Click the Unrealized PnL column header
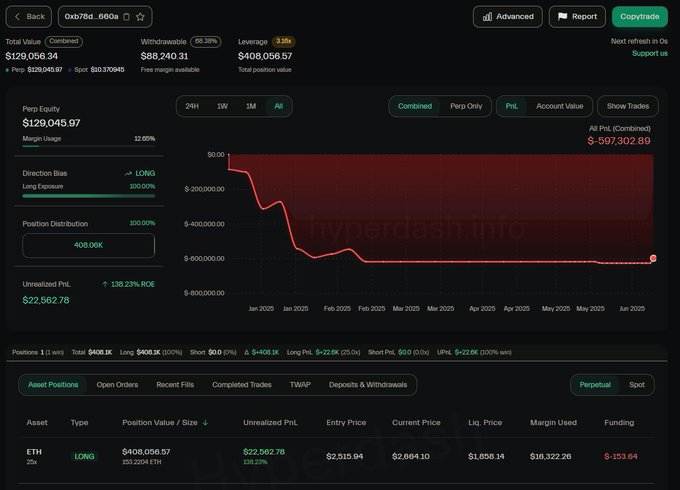Screen dimensions: 680x490 (x=270, y=422)
